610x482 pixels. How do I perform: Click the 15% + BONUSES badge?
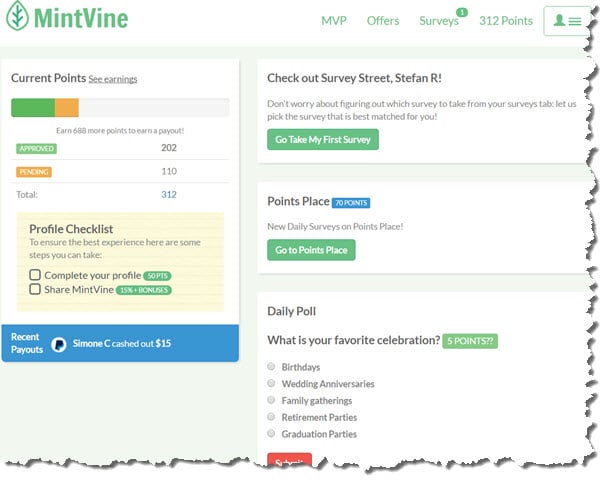[x=144, y=290]
